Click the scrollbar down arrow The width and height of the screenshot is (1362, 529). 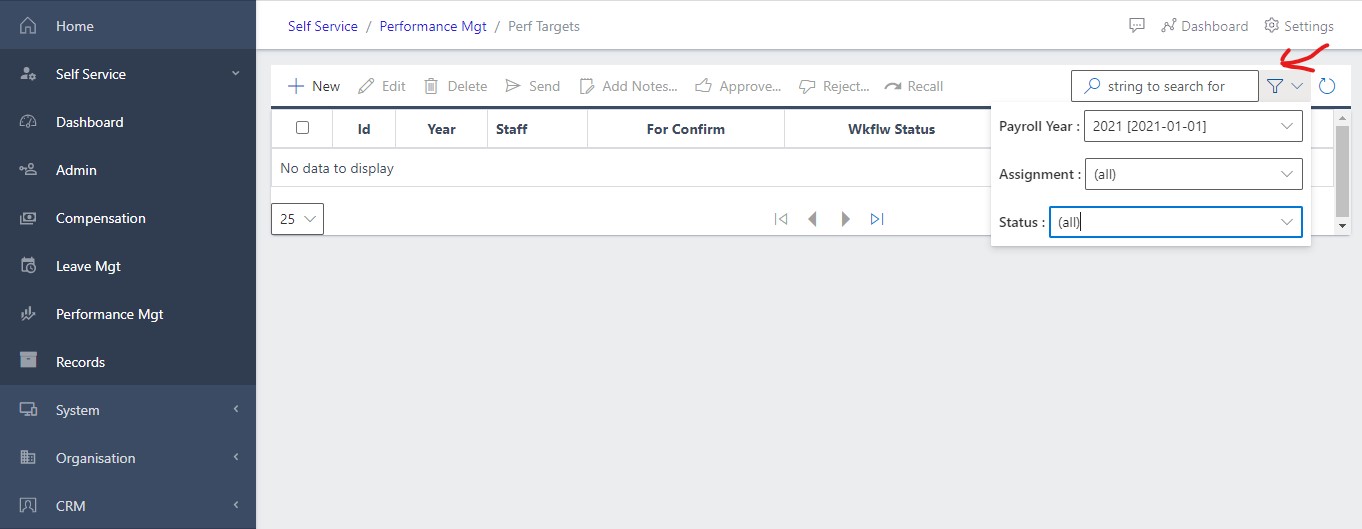pos(1343,227)
